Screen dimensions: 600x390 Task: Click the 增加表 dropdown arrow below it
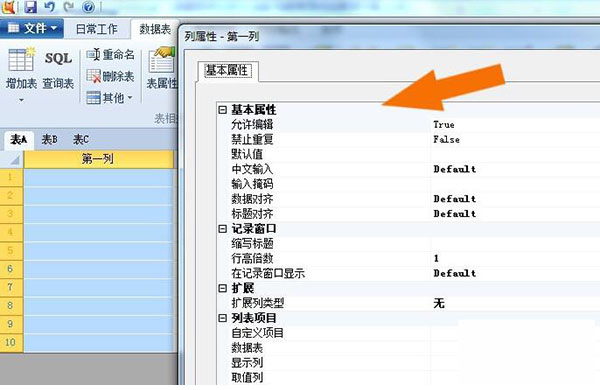[21, 100]
